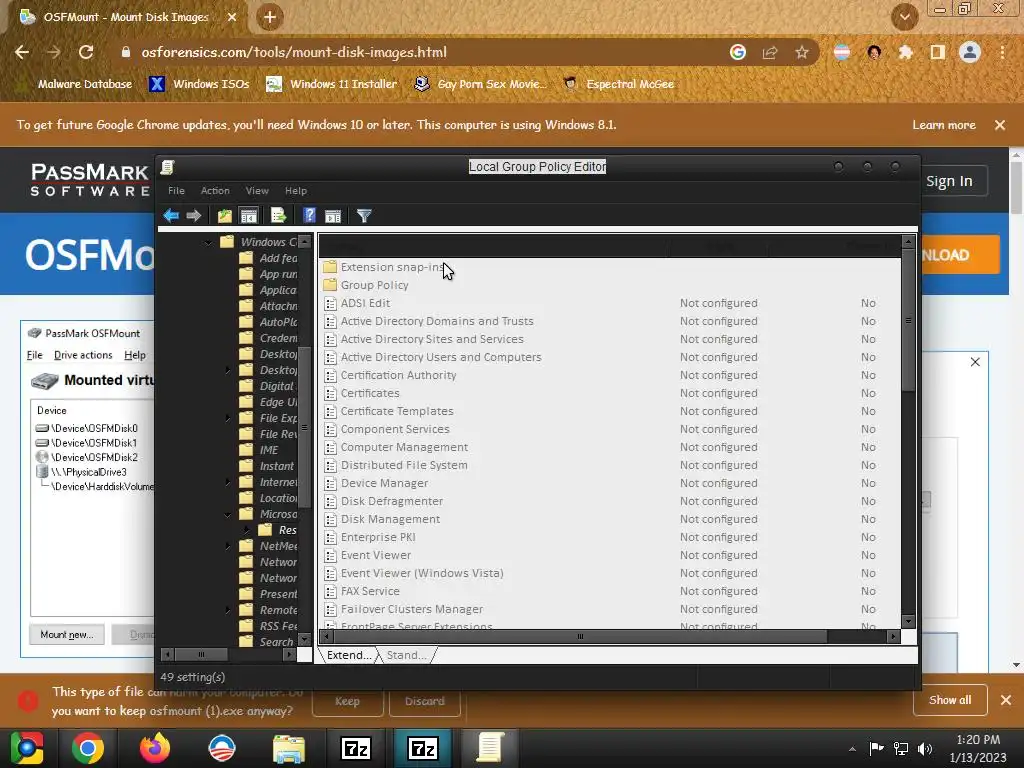Viewport: 1024px width, 768px height.
Task: Click the Show all downloads button
Action: tap(950, 700)
